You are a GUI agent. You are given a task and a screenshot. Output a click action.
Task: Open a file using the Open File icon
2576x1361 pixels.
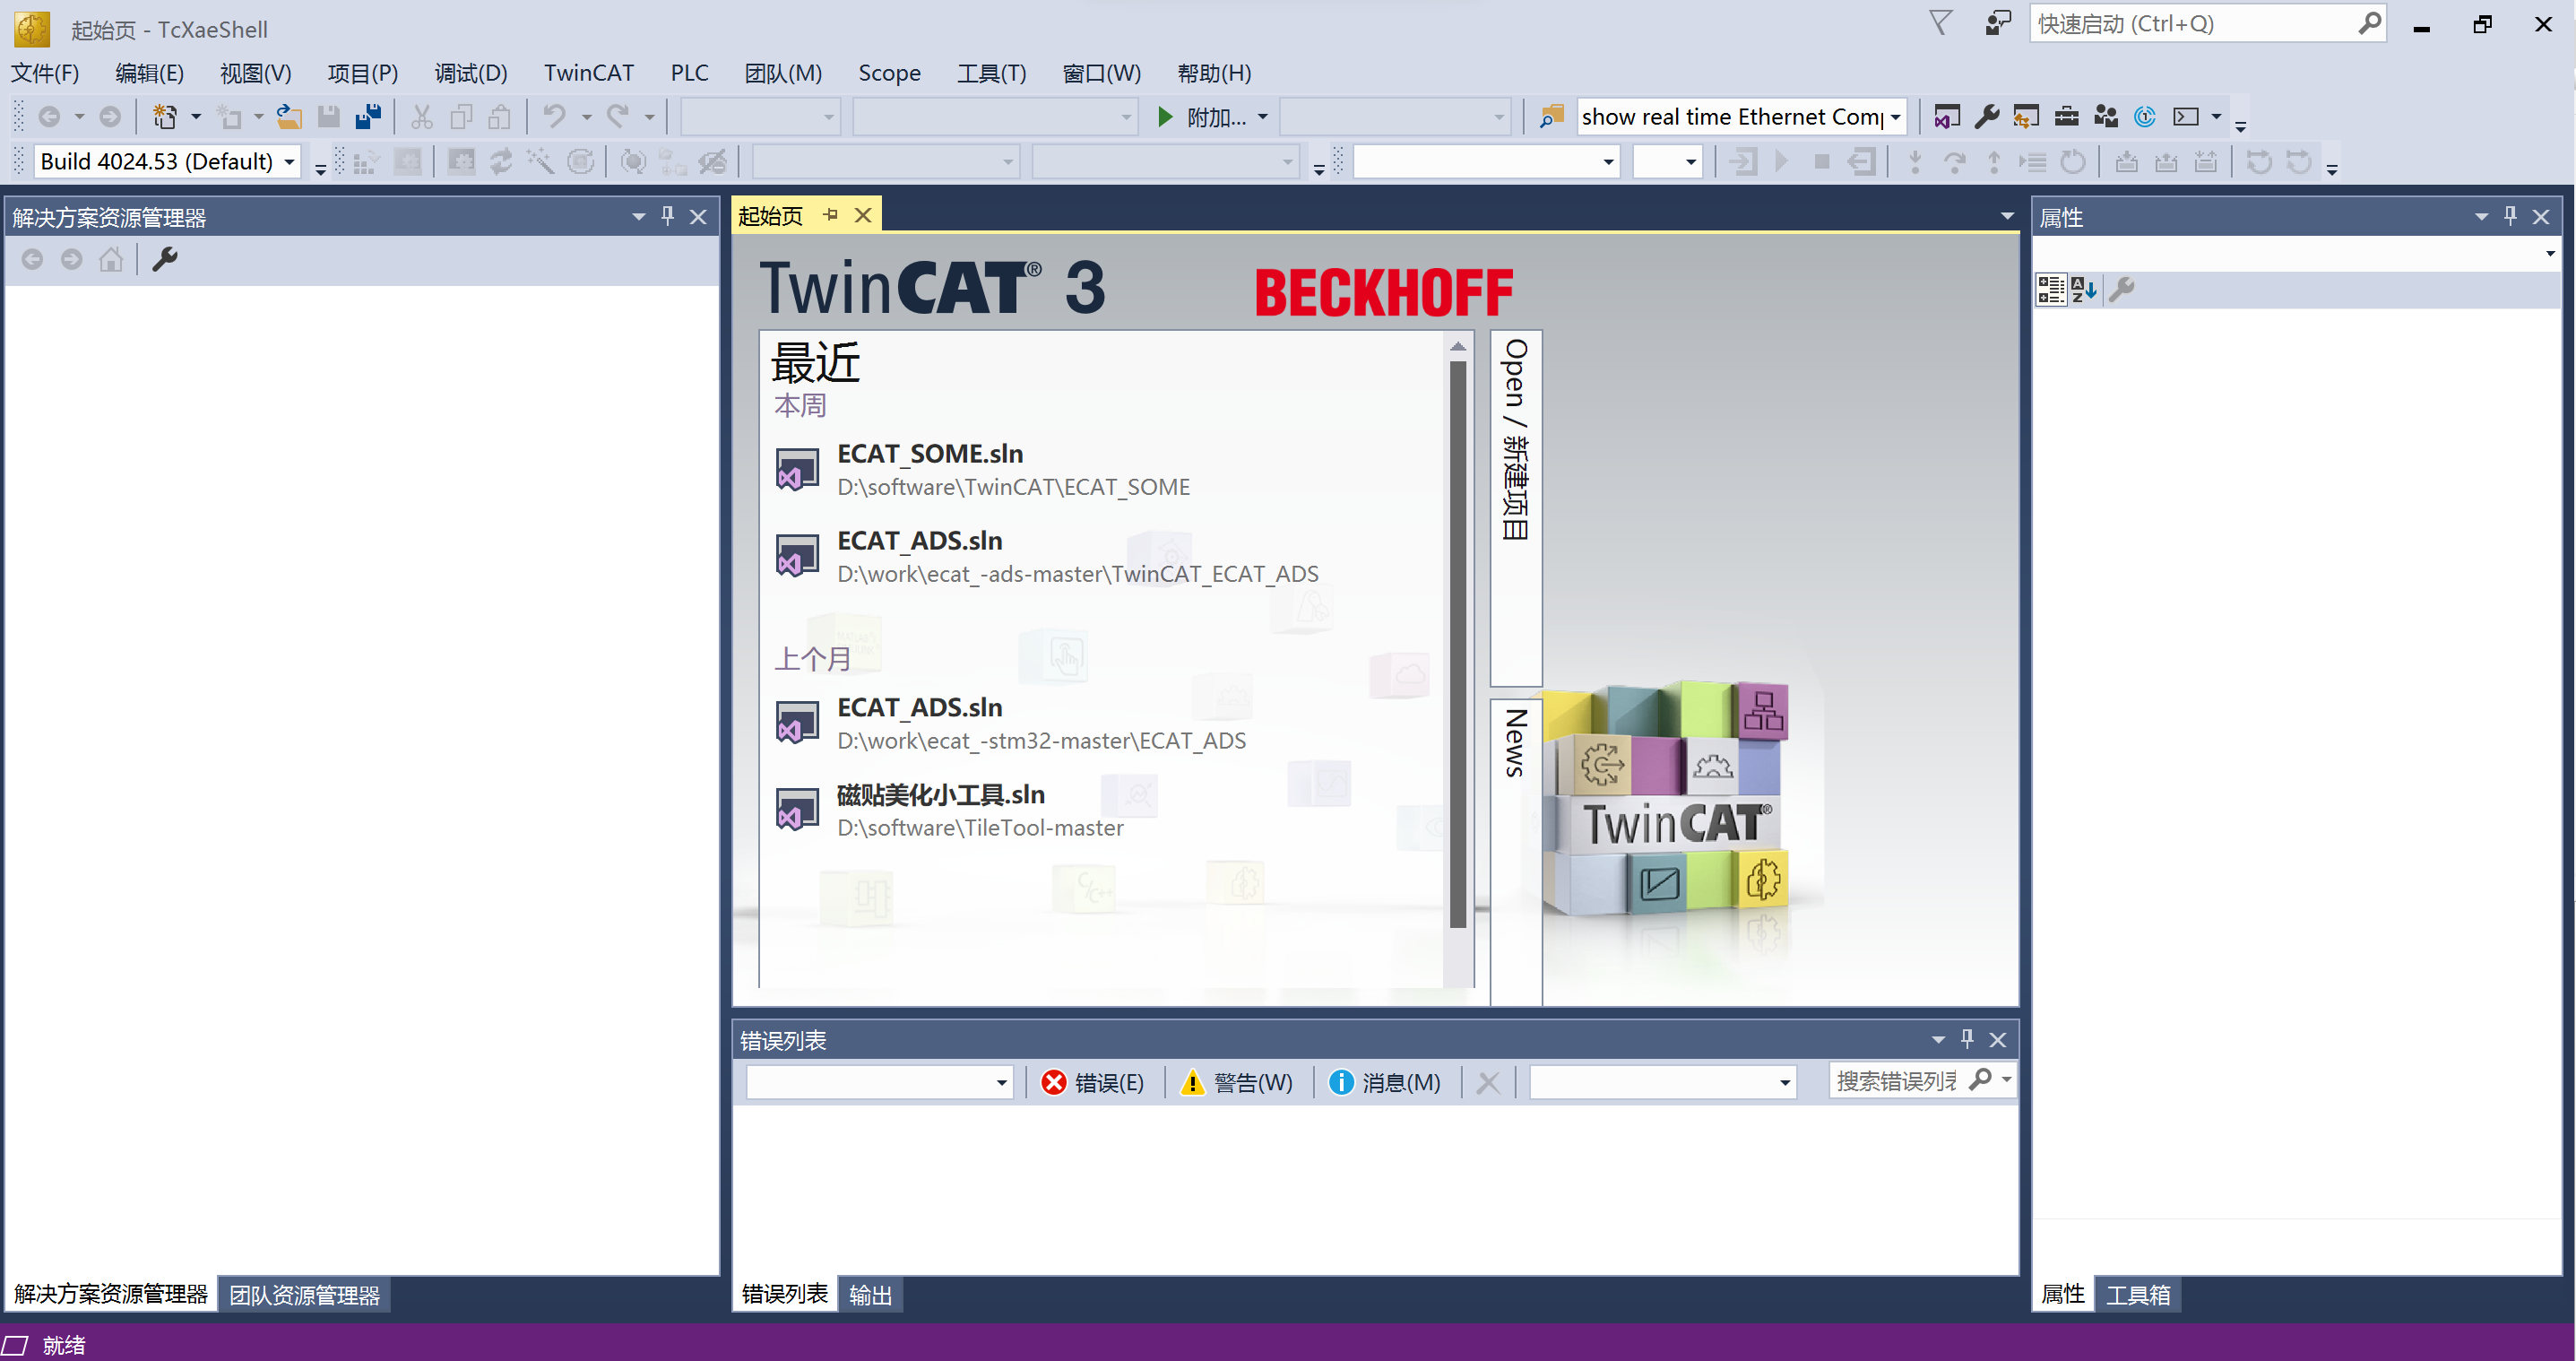click(x=289, y=116)
